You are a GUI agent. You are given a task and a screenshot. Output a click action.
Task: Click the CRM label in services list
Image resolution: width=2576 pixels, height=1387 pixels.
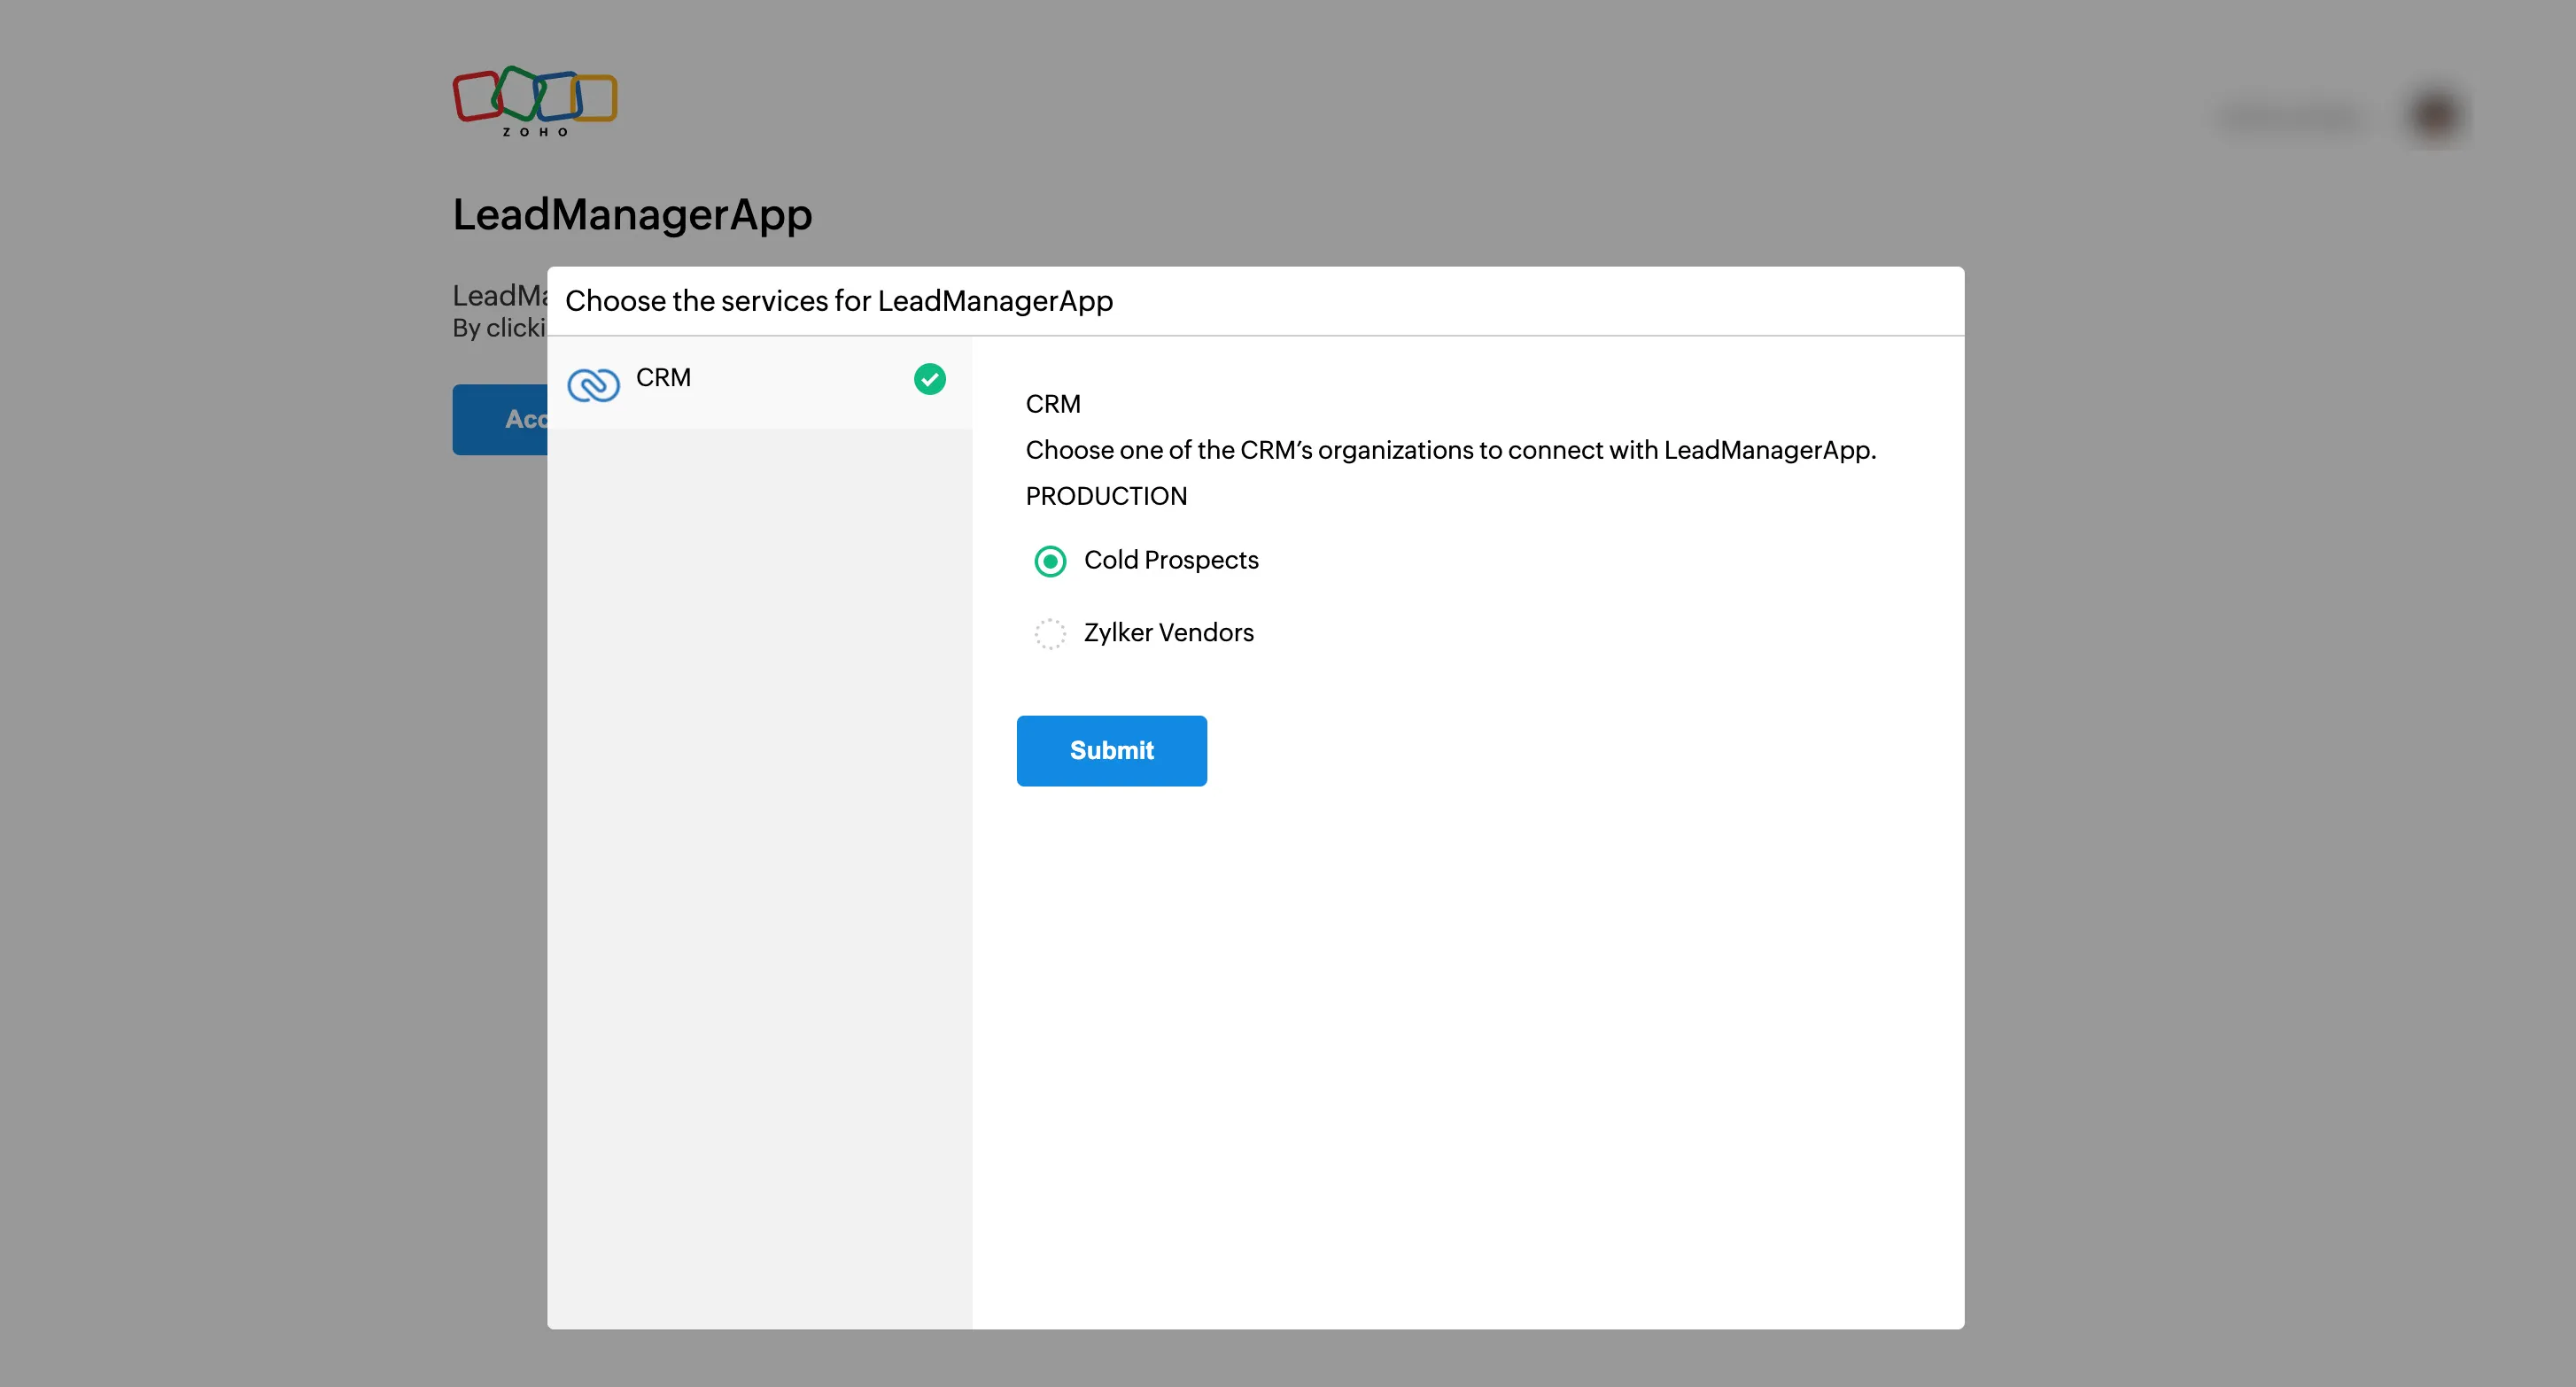tap(663, 378)
